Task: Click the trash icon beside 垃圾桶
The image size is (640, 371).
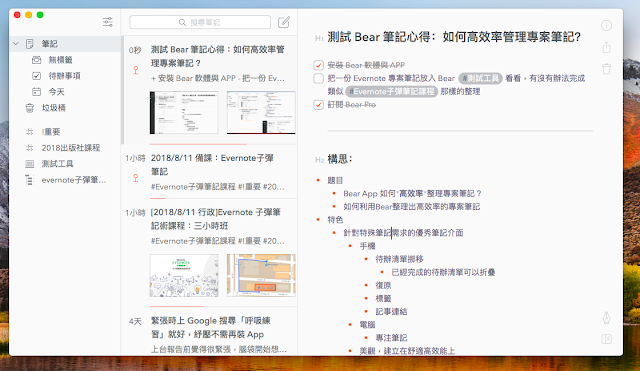Action: (30, 108)
